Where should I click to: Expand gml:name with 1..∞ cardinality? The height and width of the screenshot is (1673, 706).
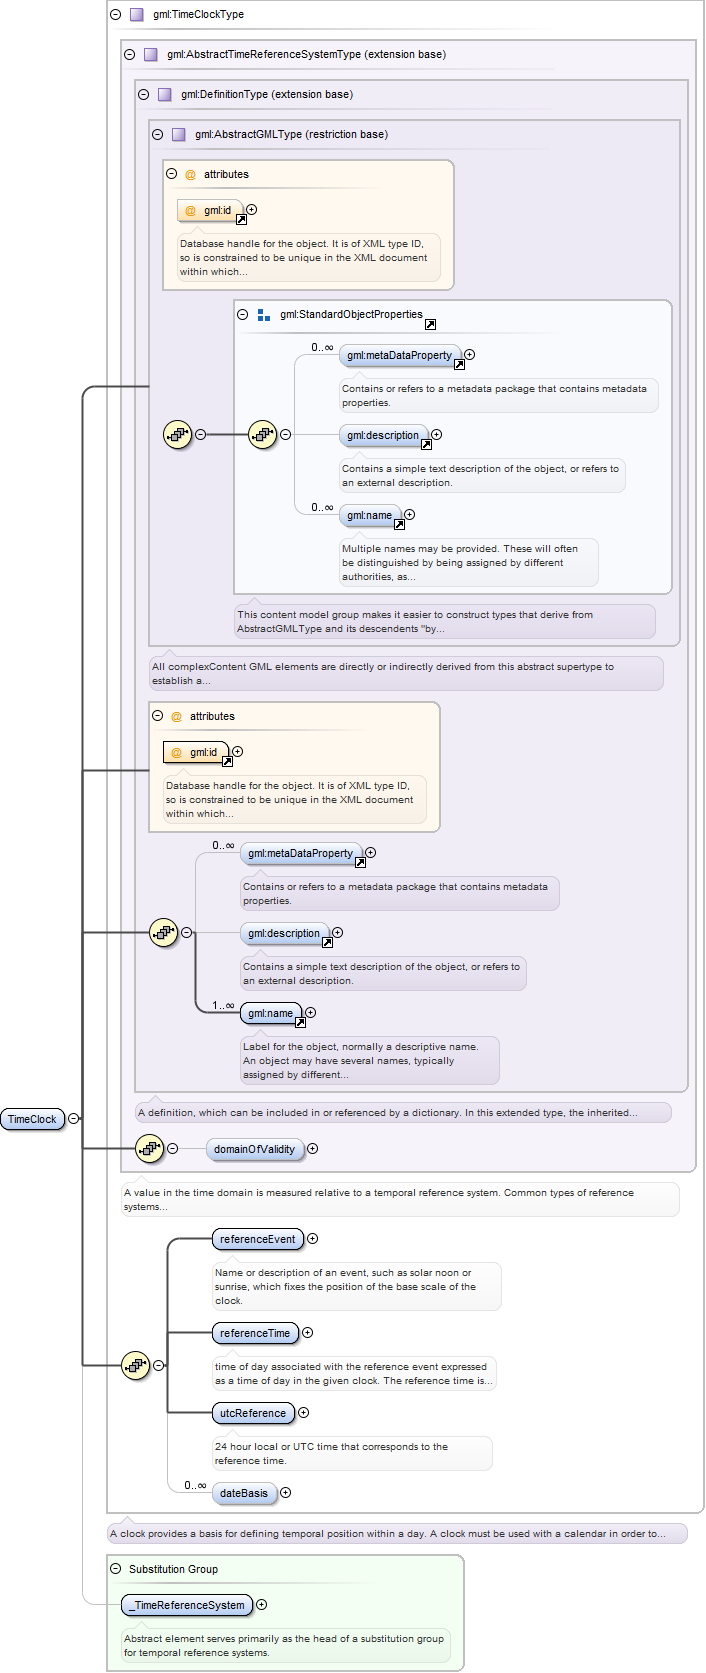coord(311,1013)
